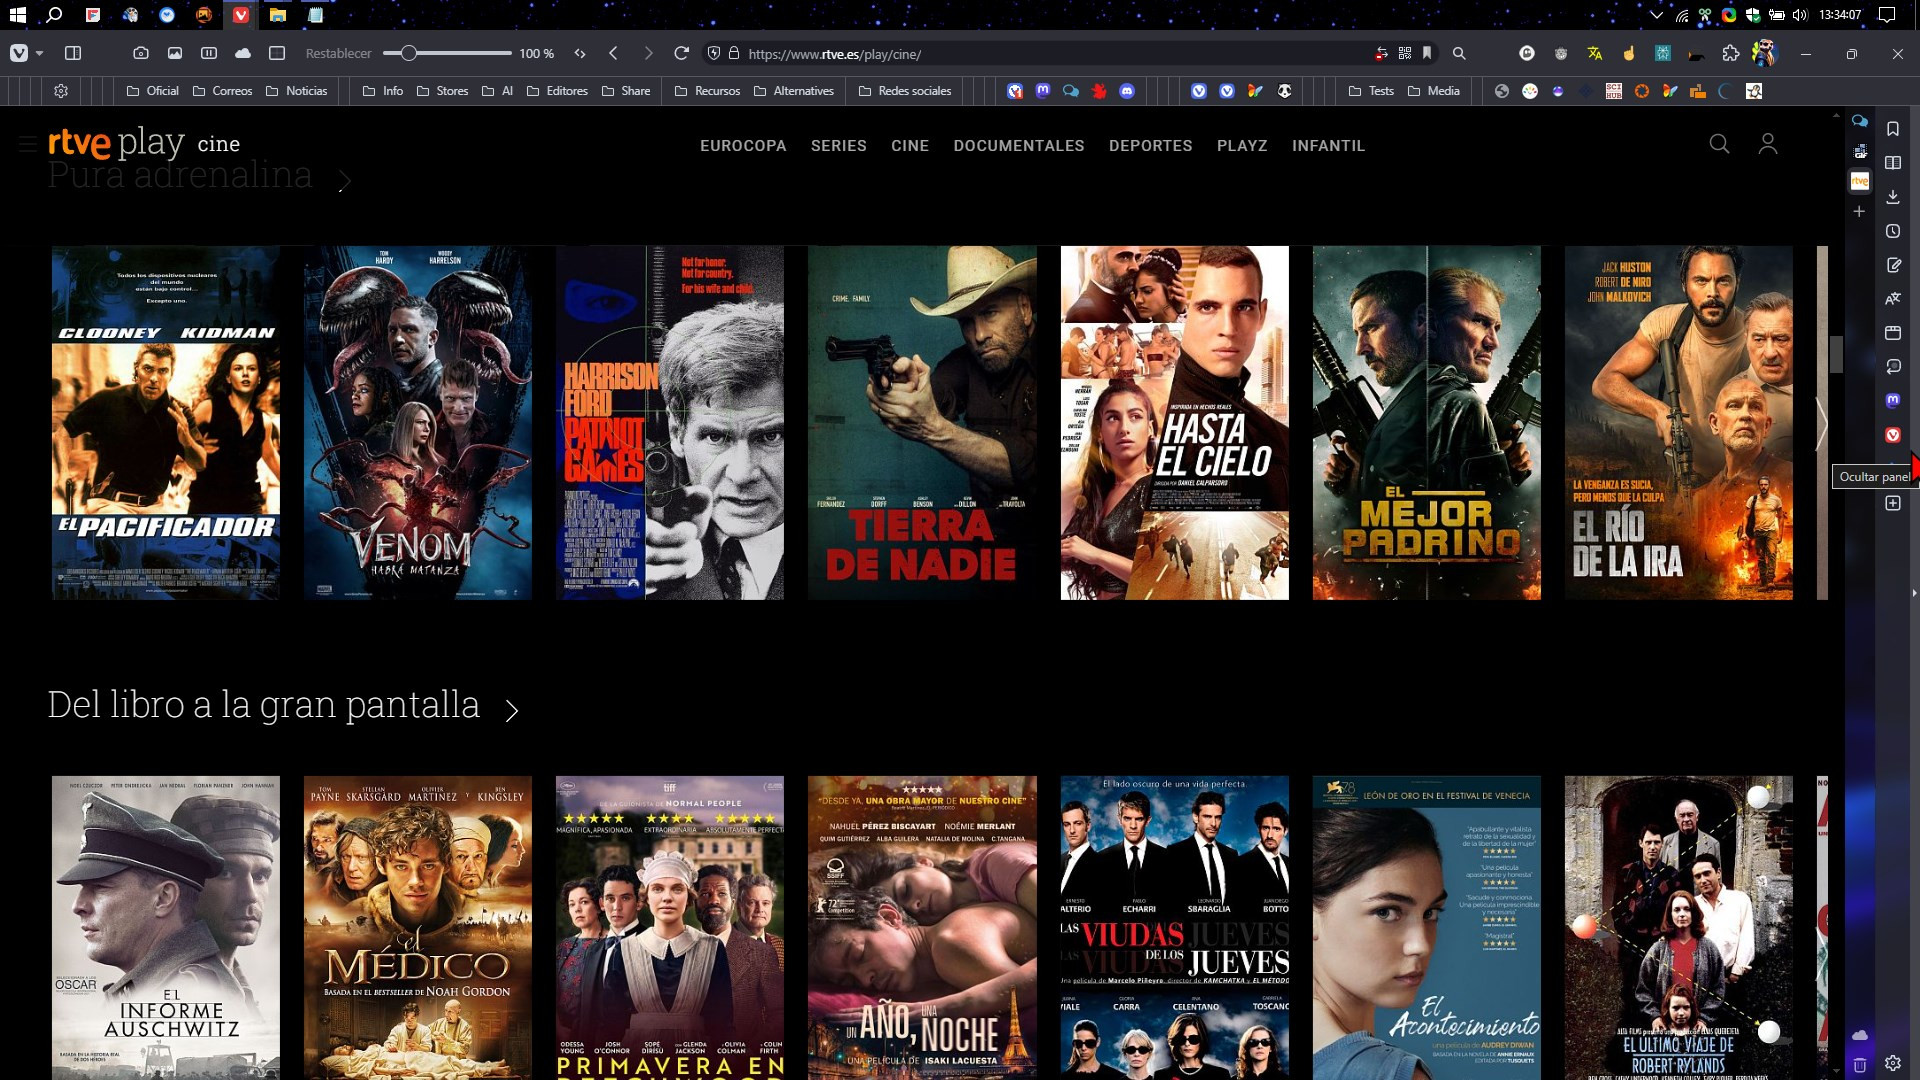Show the QR code for this page
The image size is (1920, 1080).
[1405, 53]
